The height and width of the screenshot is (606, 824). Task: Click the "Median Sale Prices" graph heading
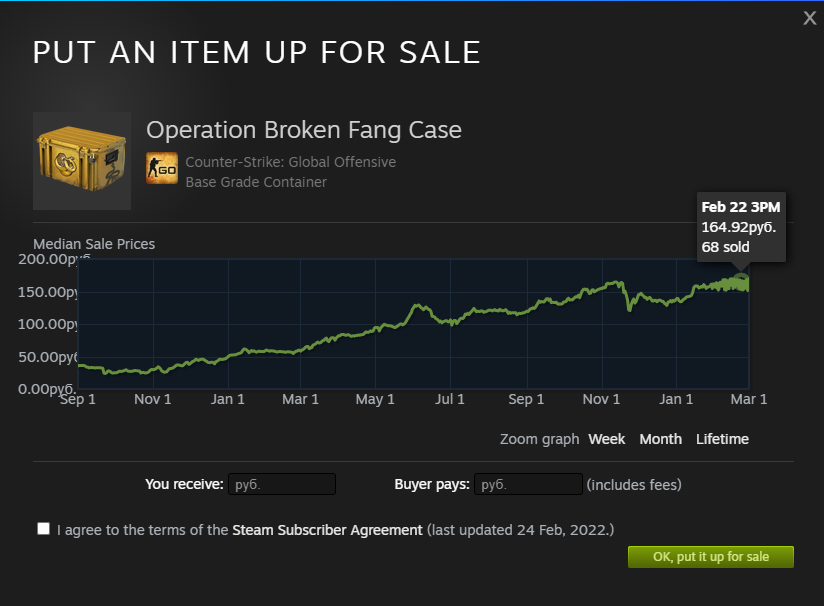(94, 244)
